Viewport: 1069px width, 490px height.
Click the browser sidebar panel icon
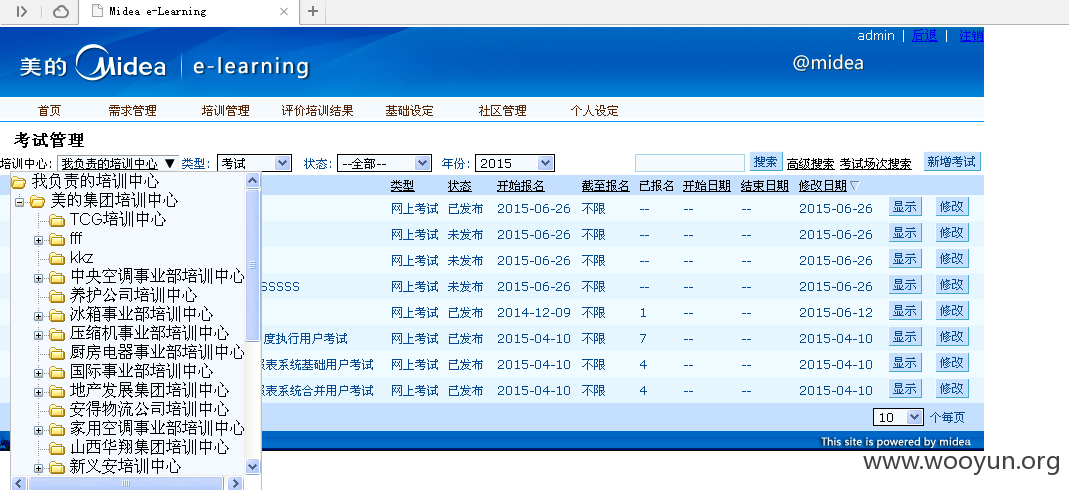click(22, 11)
